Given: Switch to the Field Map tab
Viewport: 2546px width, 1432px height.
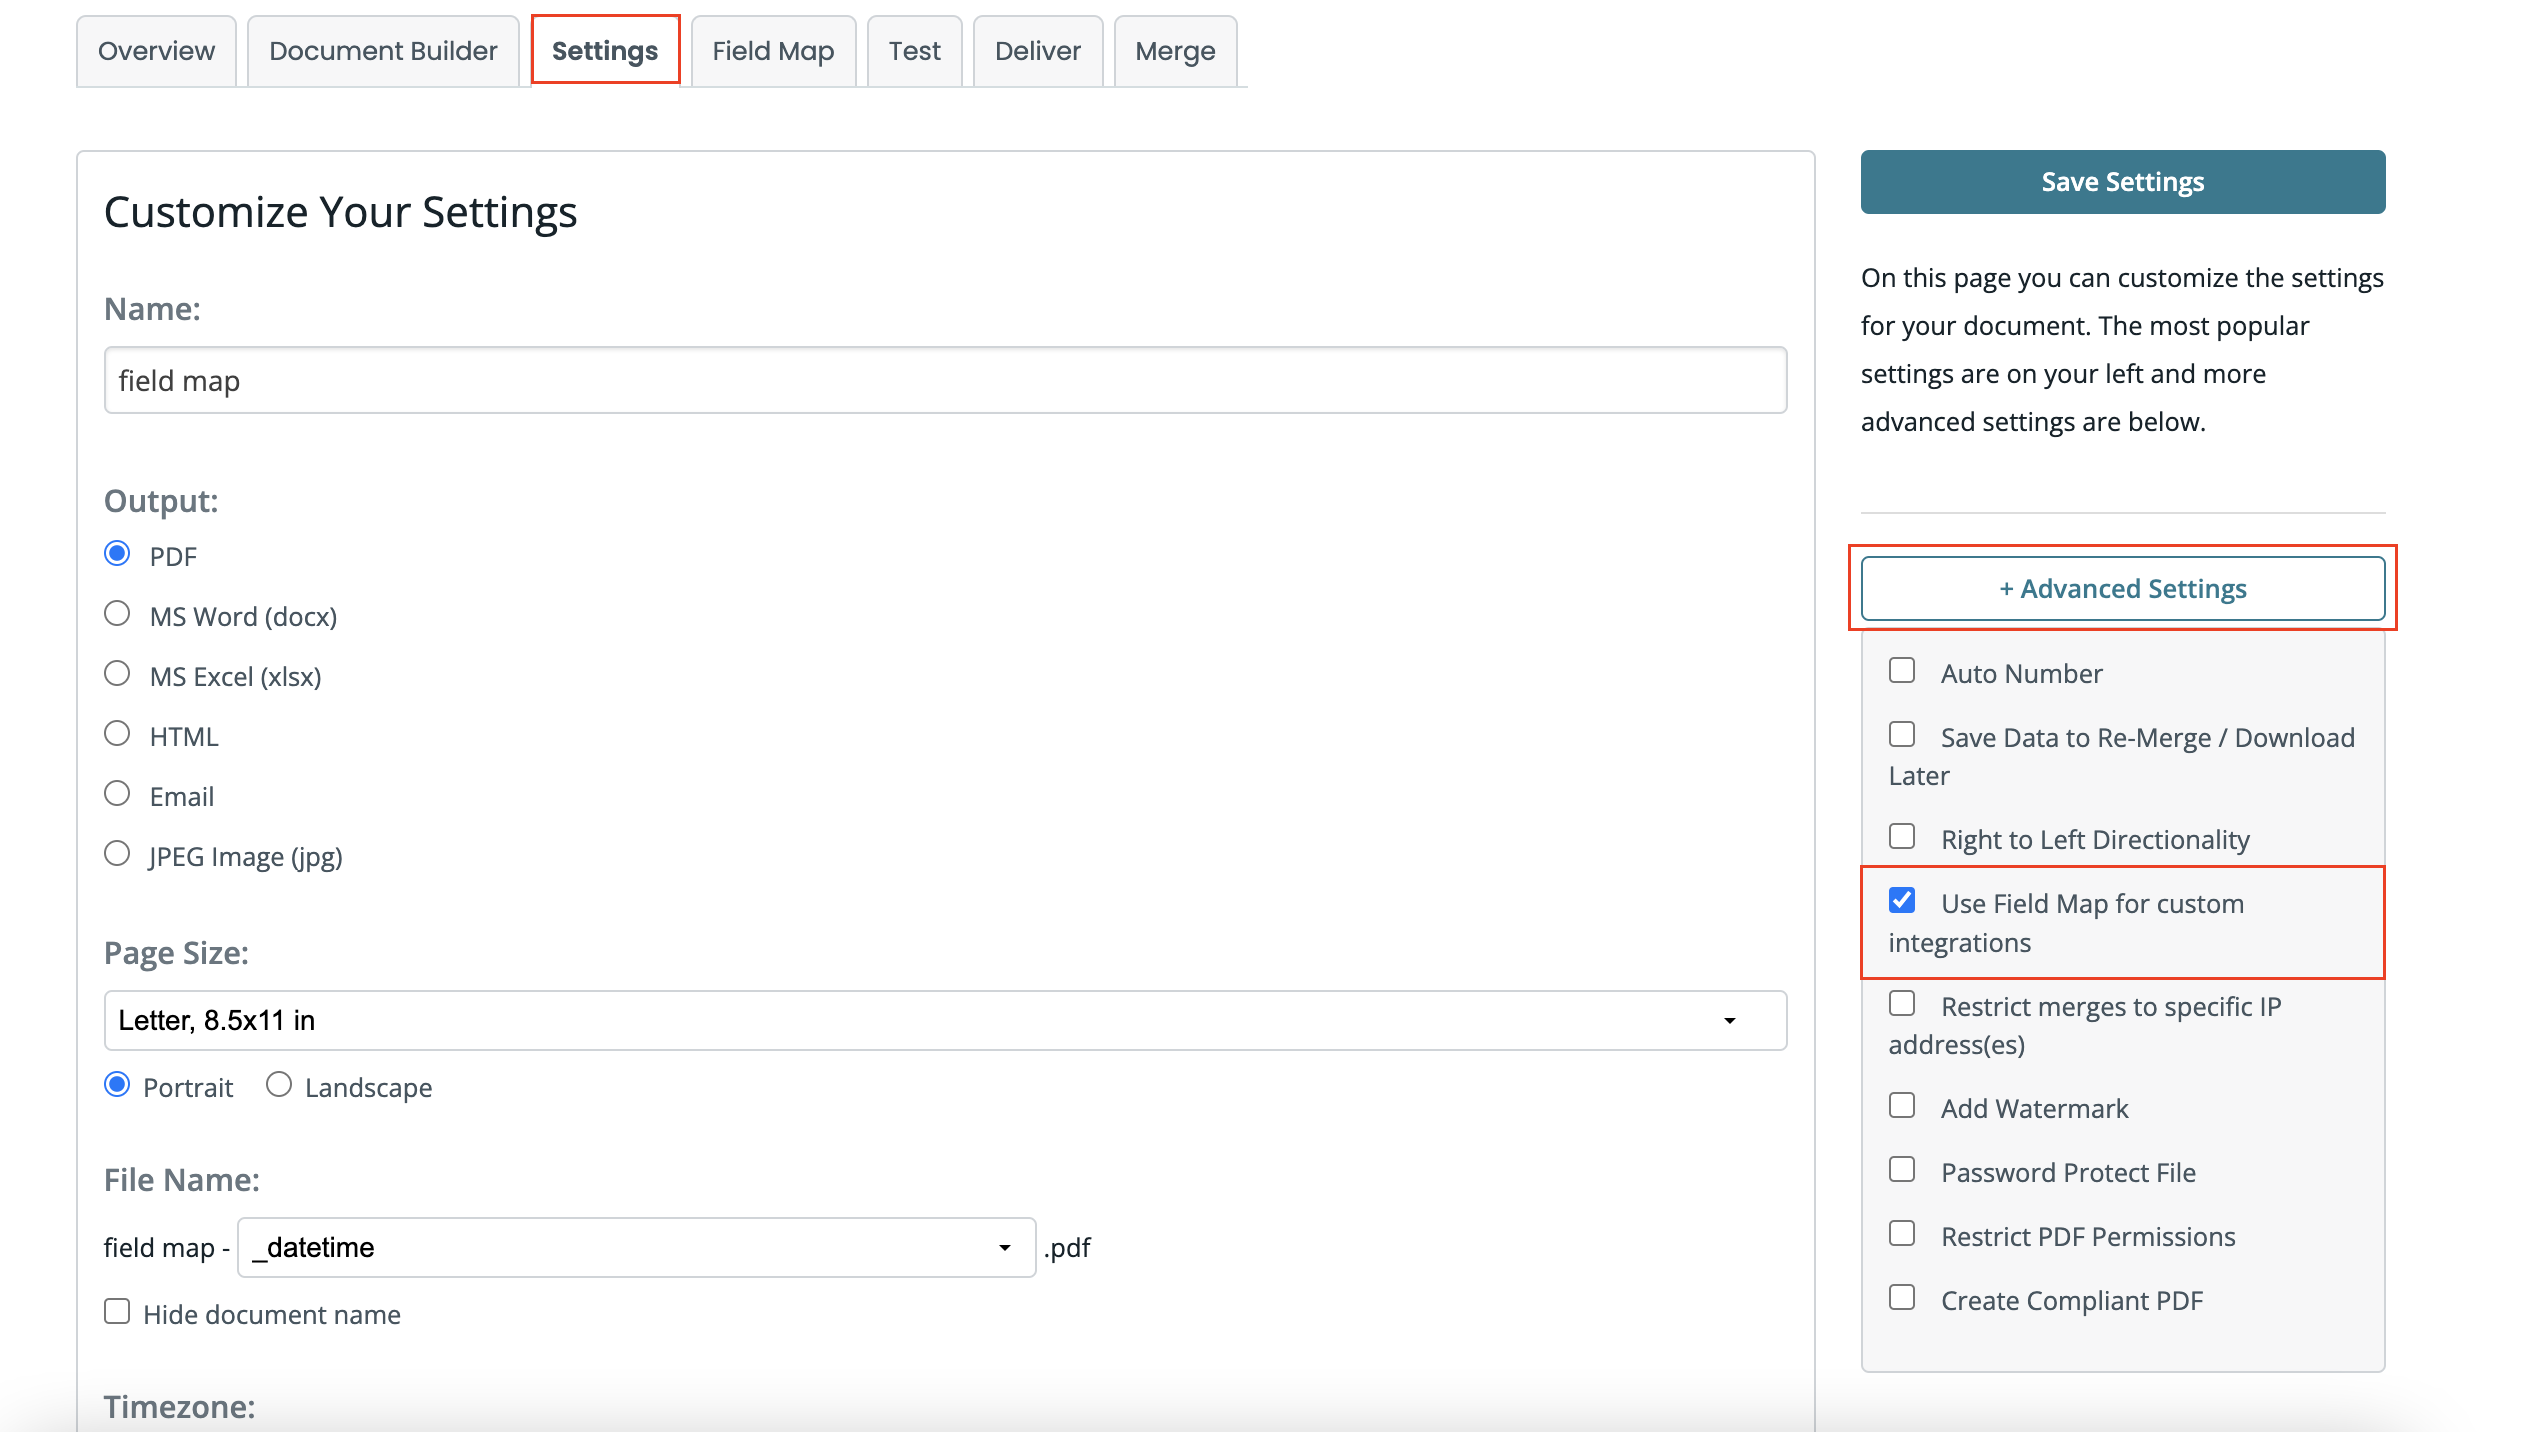Looking at the screenshot, I should (772, 50).
